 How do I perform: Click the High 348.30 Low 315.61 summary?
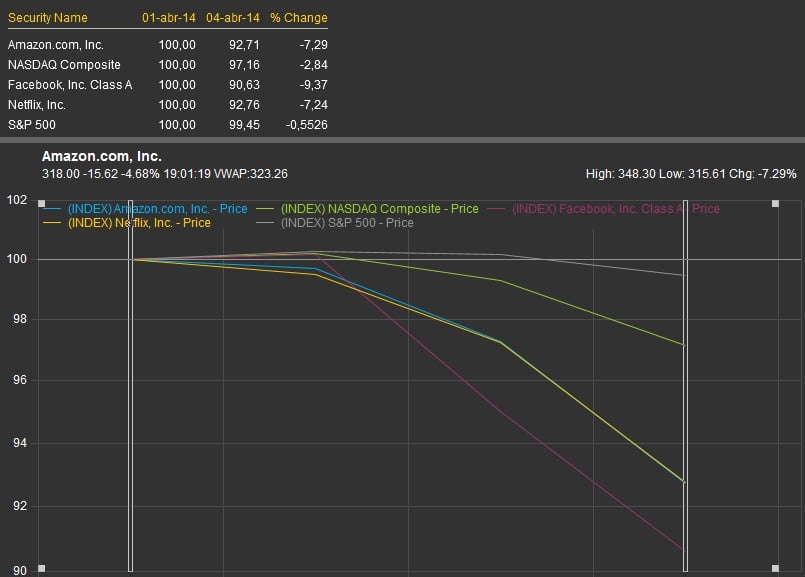(x=691, y=174)
